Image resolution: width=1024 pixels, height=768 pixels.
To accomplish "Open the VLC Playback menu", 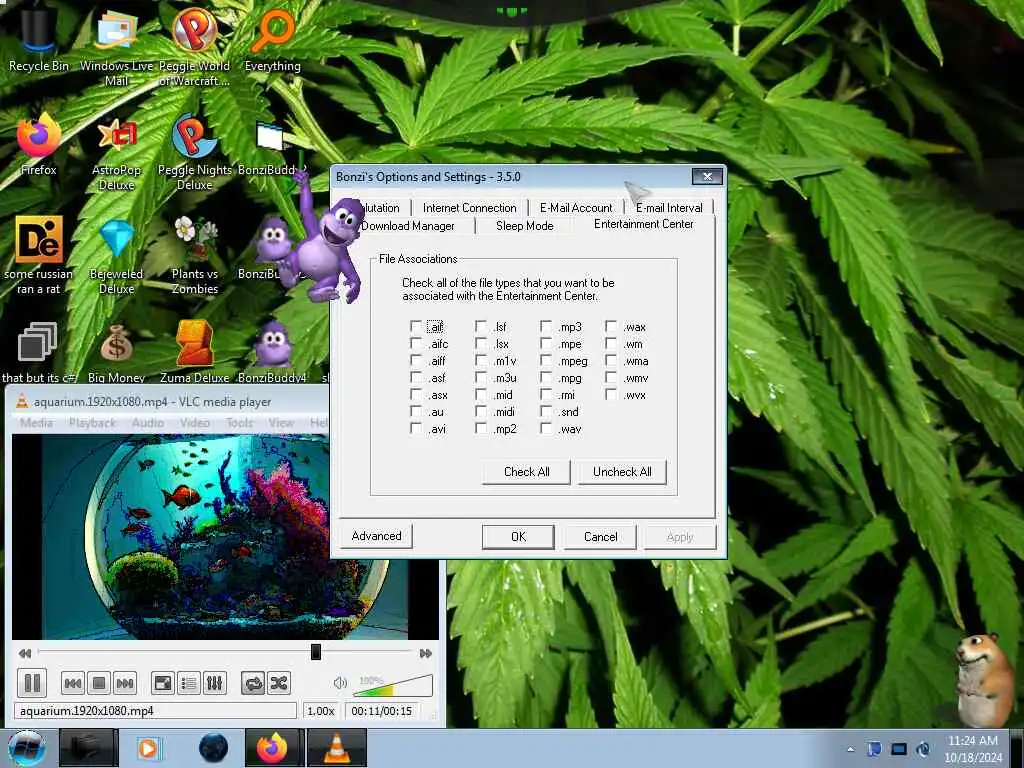I will click(92, 423).
